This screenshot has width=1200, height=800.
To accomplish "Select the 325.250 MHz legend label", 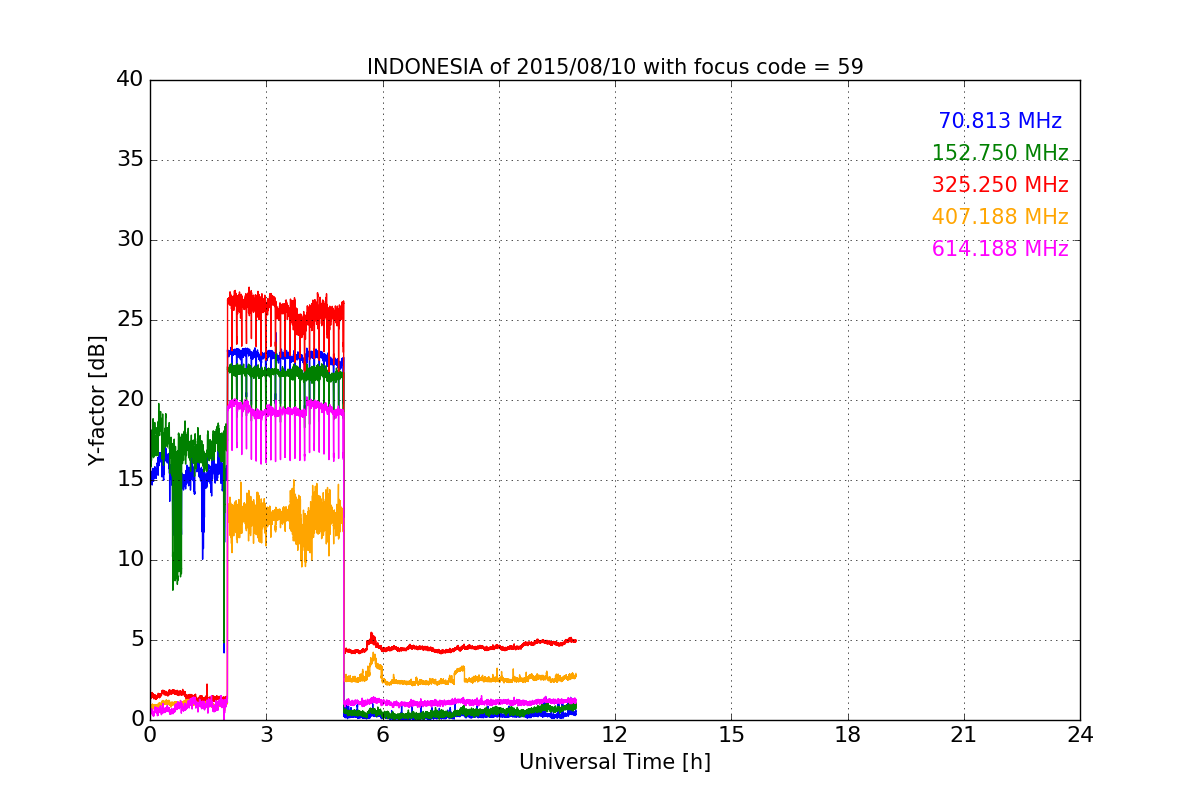I will [x=1000, y=185].
